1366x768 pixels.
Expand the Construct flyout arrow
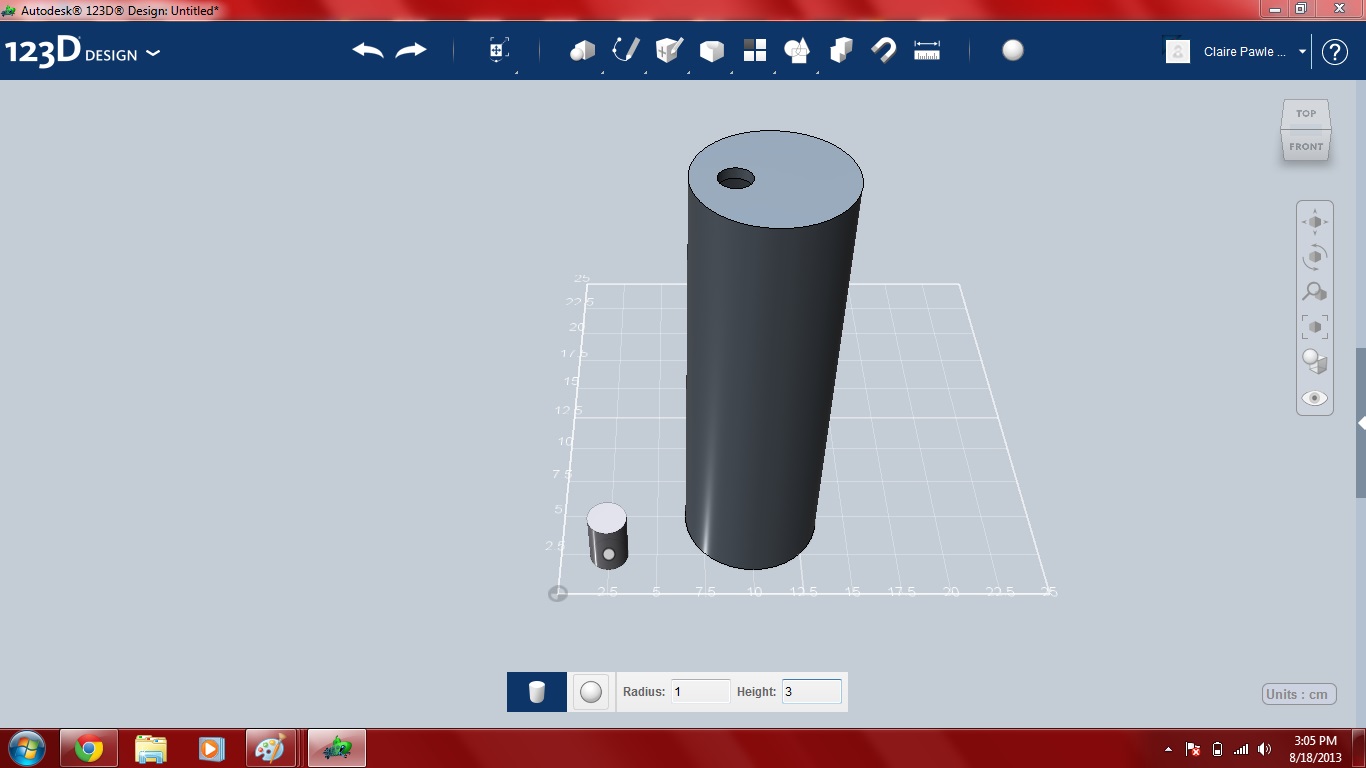tap(687, 72)
